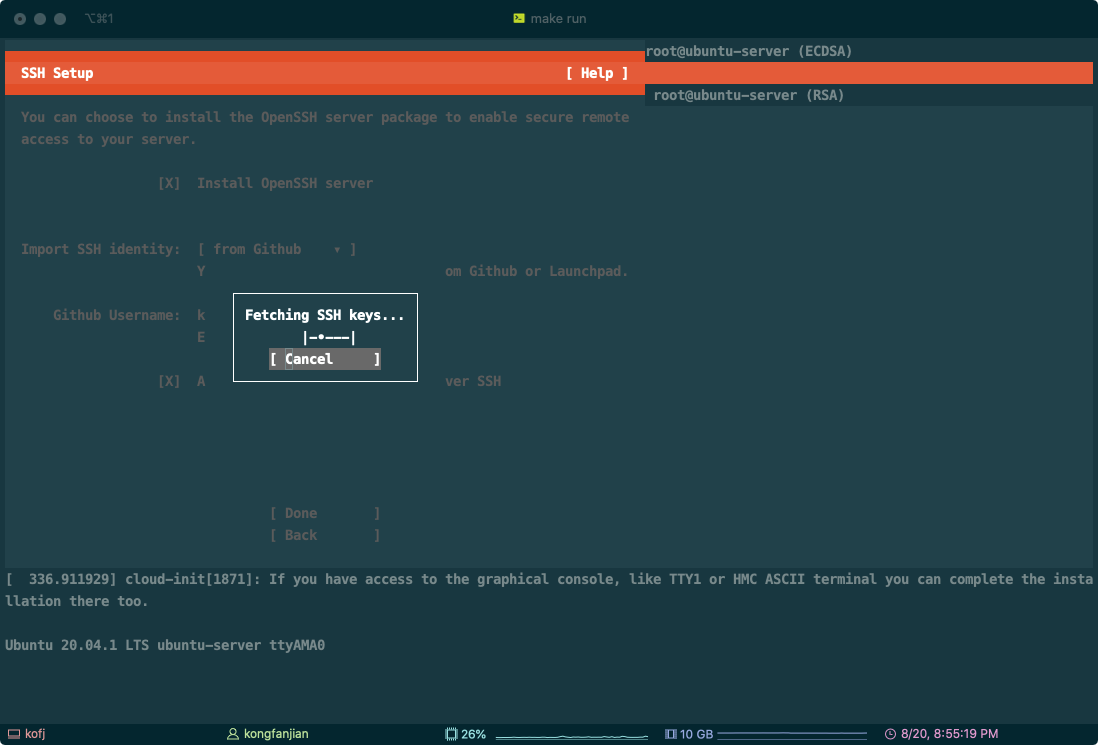This screenshot has width=1098, height=745.
Task: Click the clock icon in status bar
Action: pyautogui.click(x=890, y=734)
